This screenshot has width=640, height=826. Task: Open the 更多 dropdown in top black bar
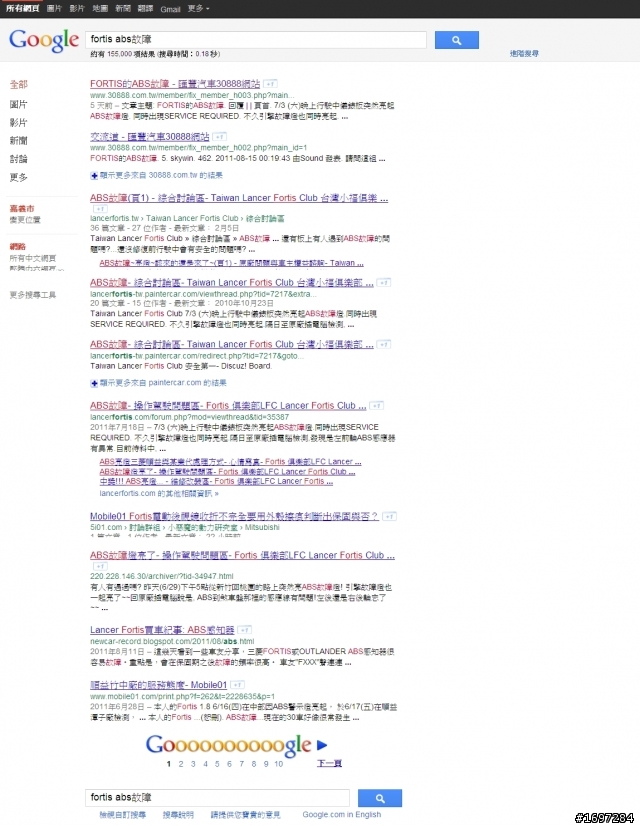tap(199, 8)
